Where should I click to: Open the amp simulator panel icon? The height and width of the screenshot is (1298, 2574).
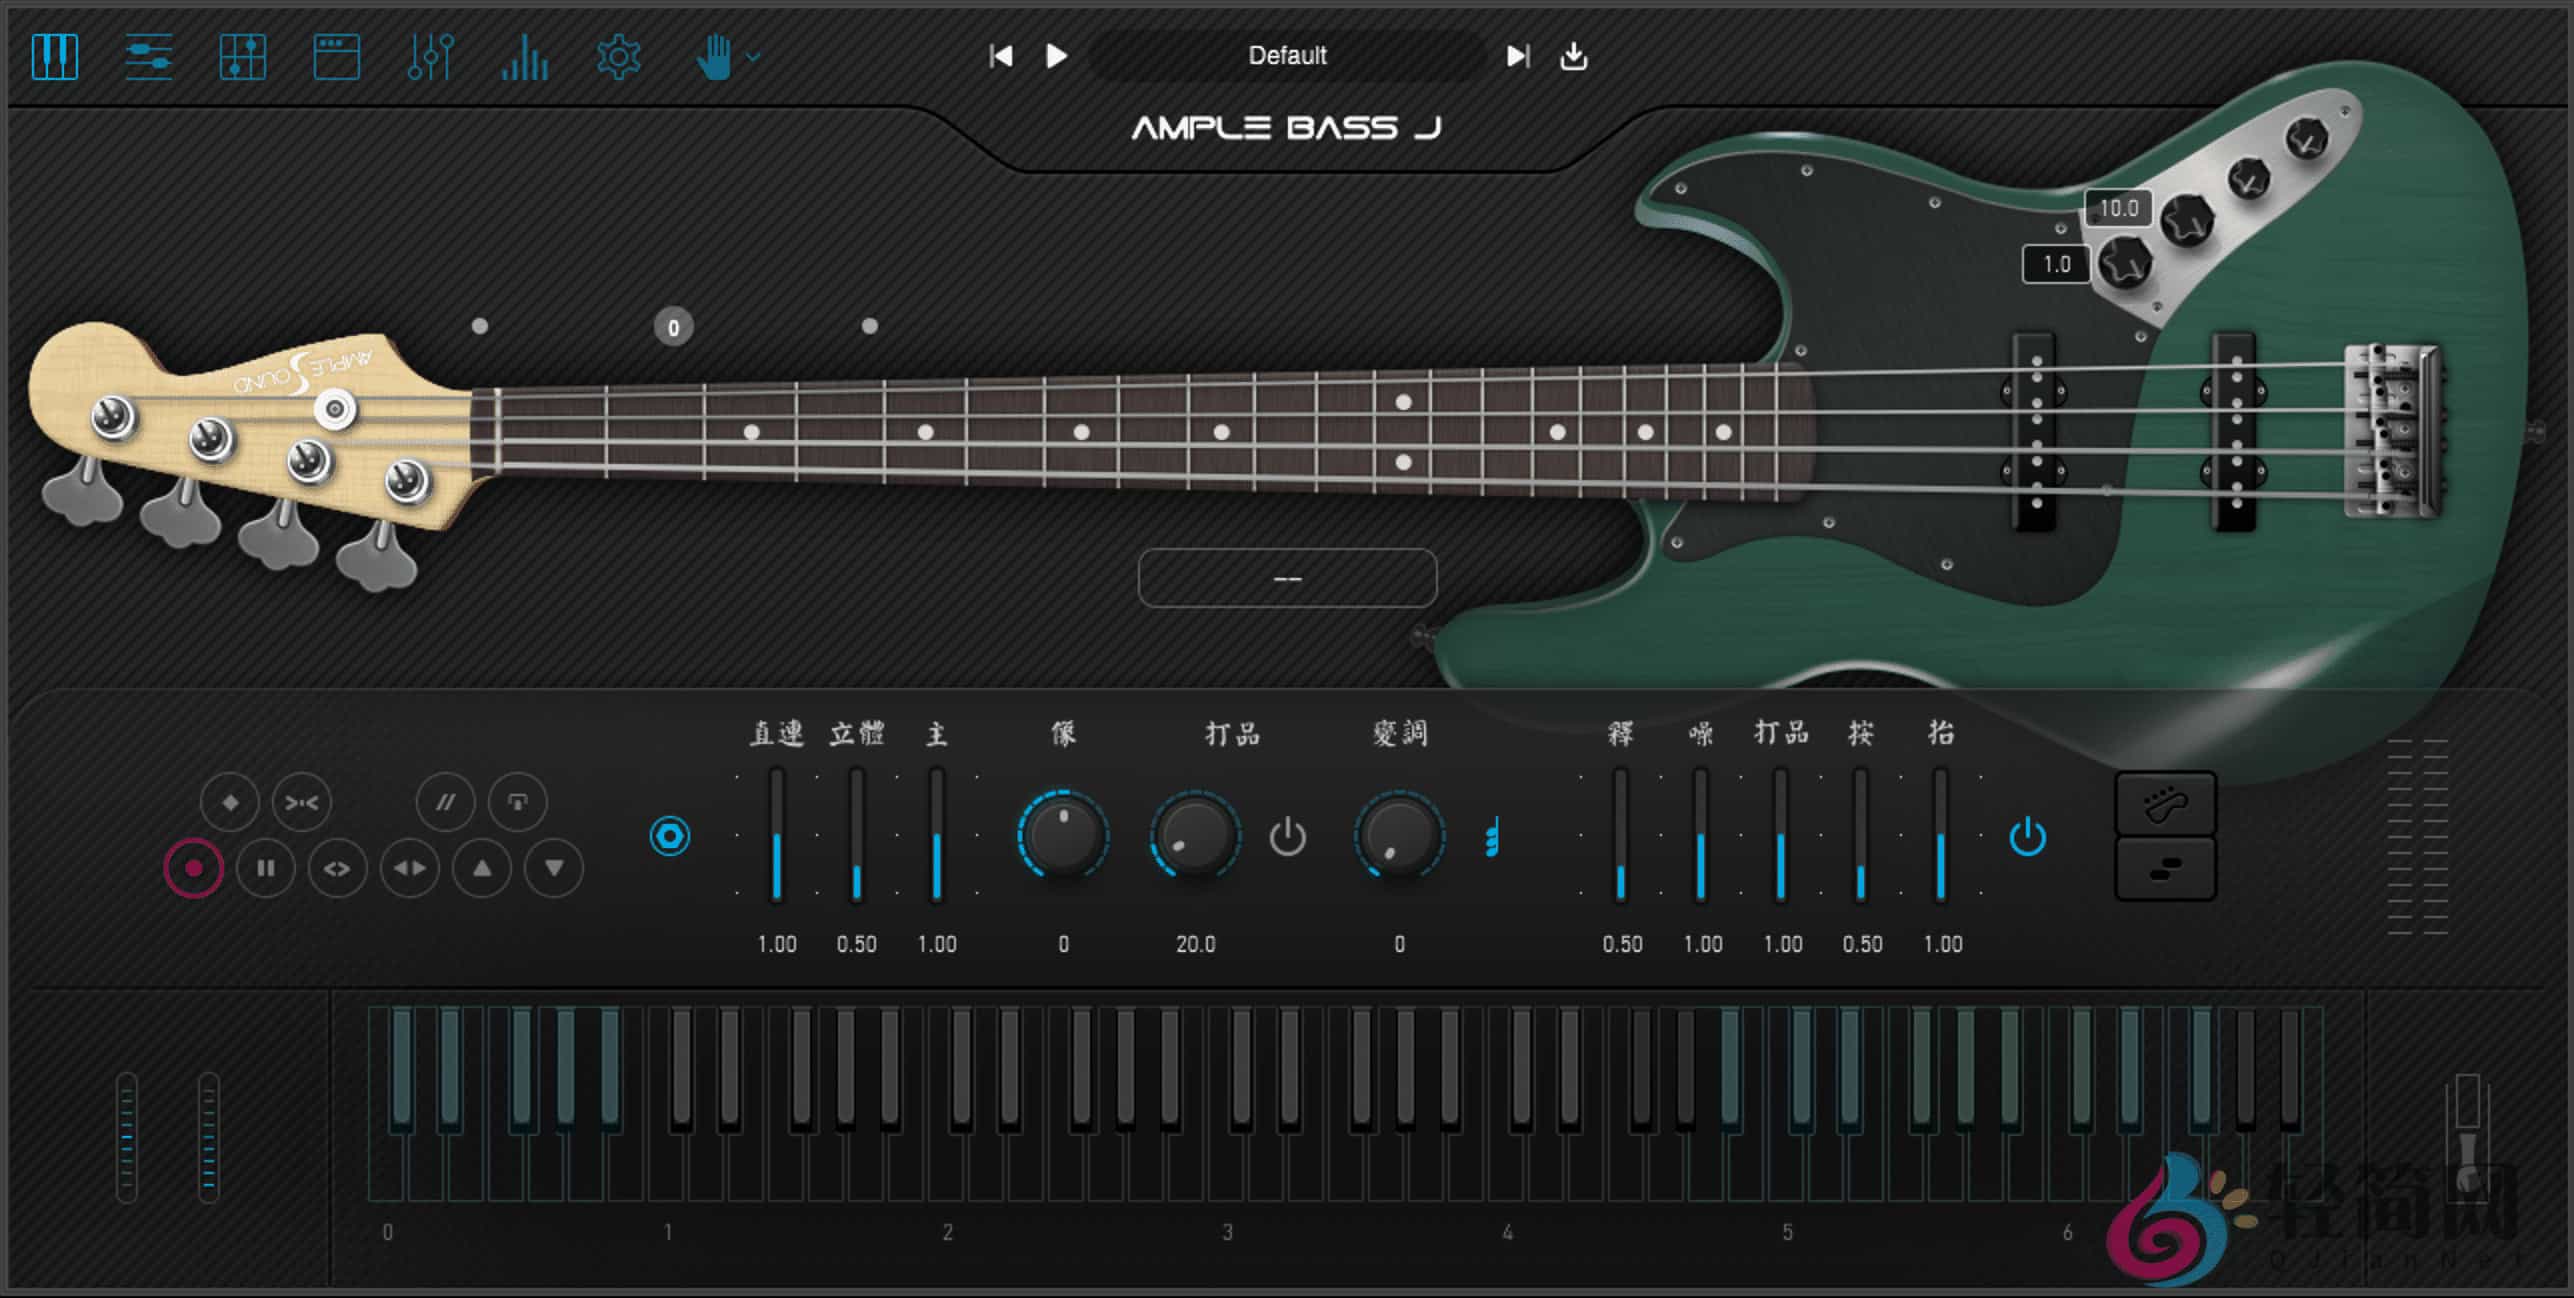pyautogui.click(x=336, y=57)
